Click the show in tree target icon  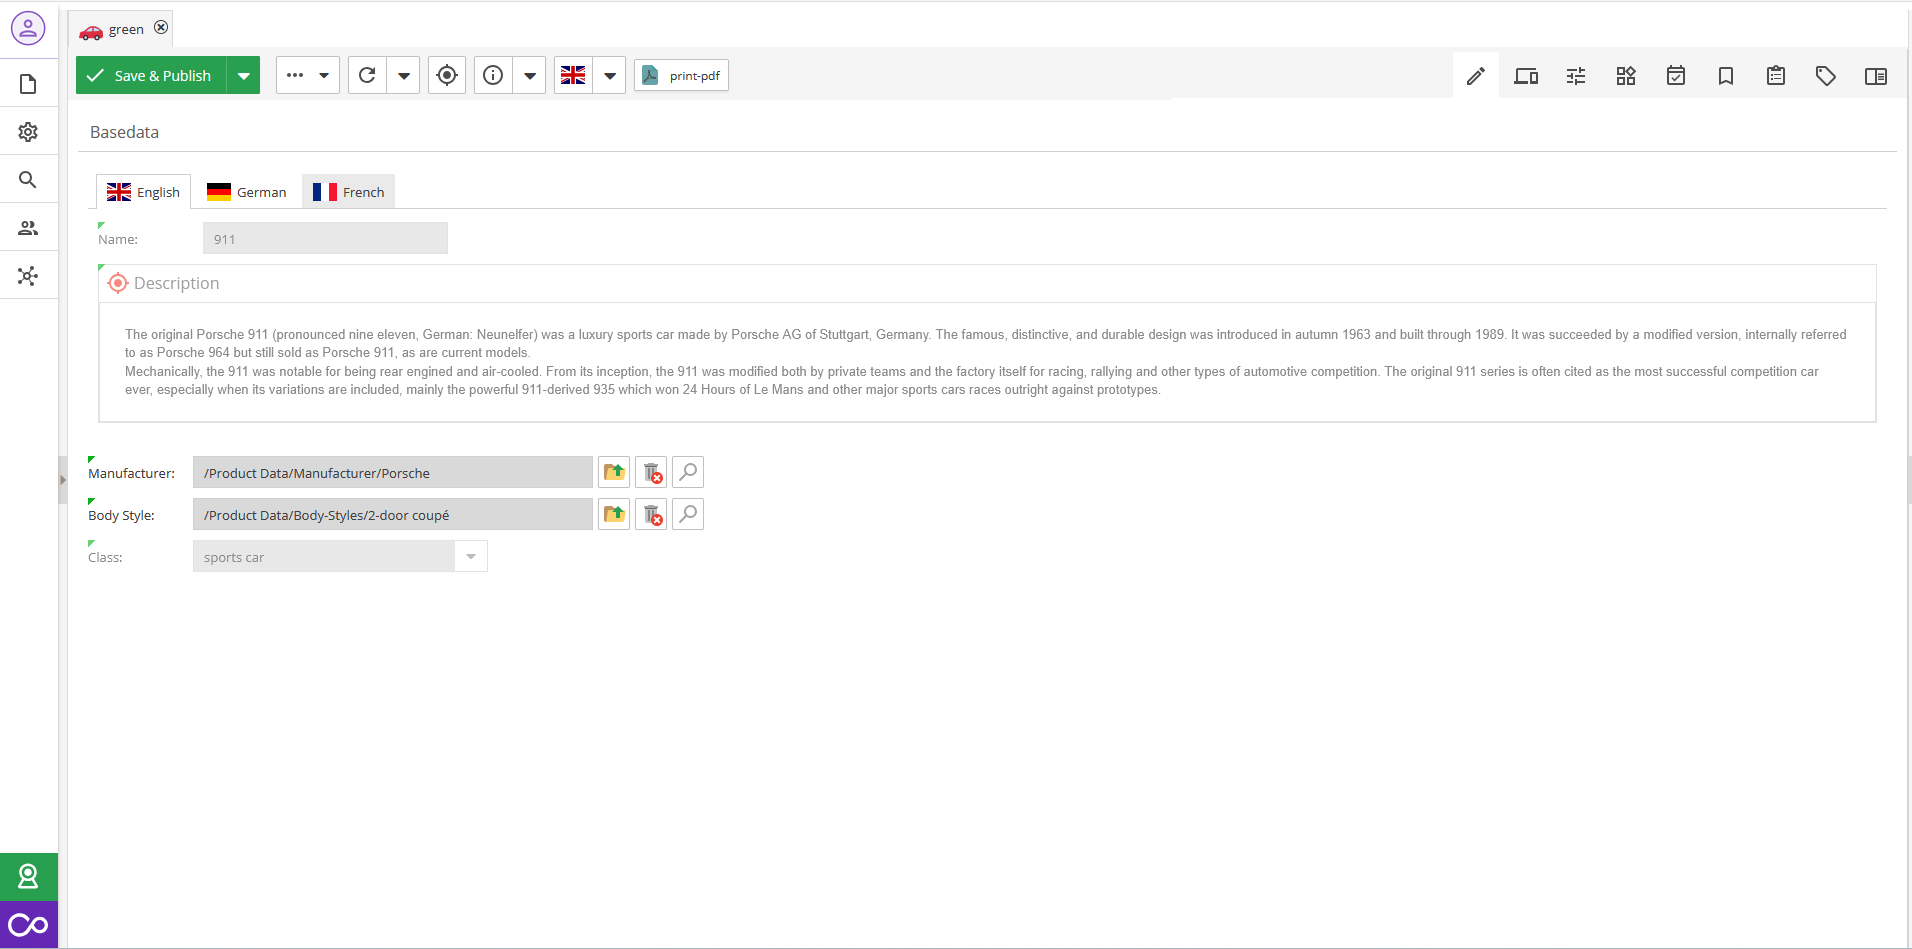[x=447, y=76]
